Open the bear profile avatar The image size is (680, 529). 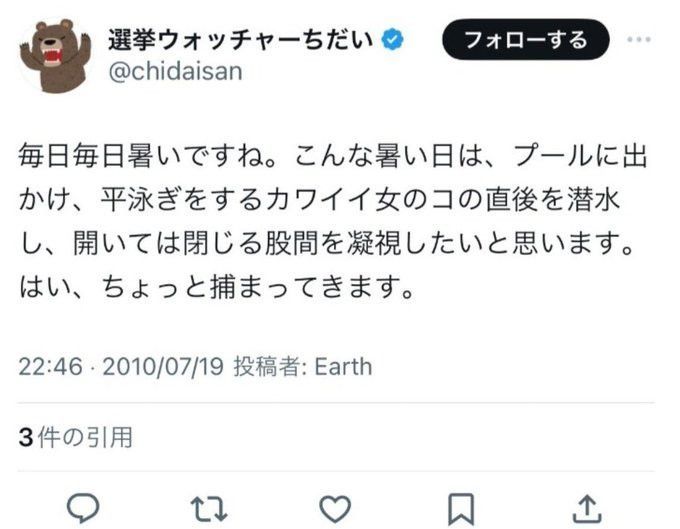click(53, 54)
